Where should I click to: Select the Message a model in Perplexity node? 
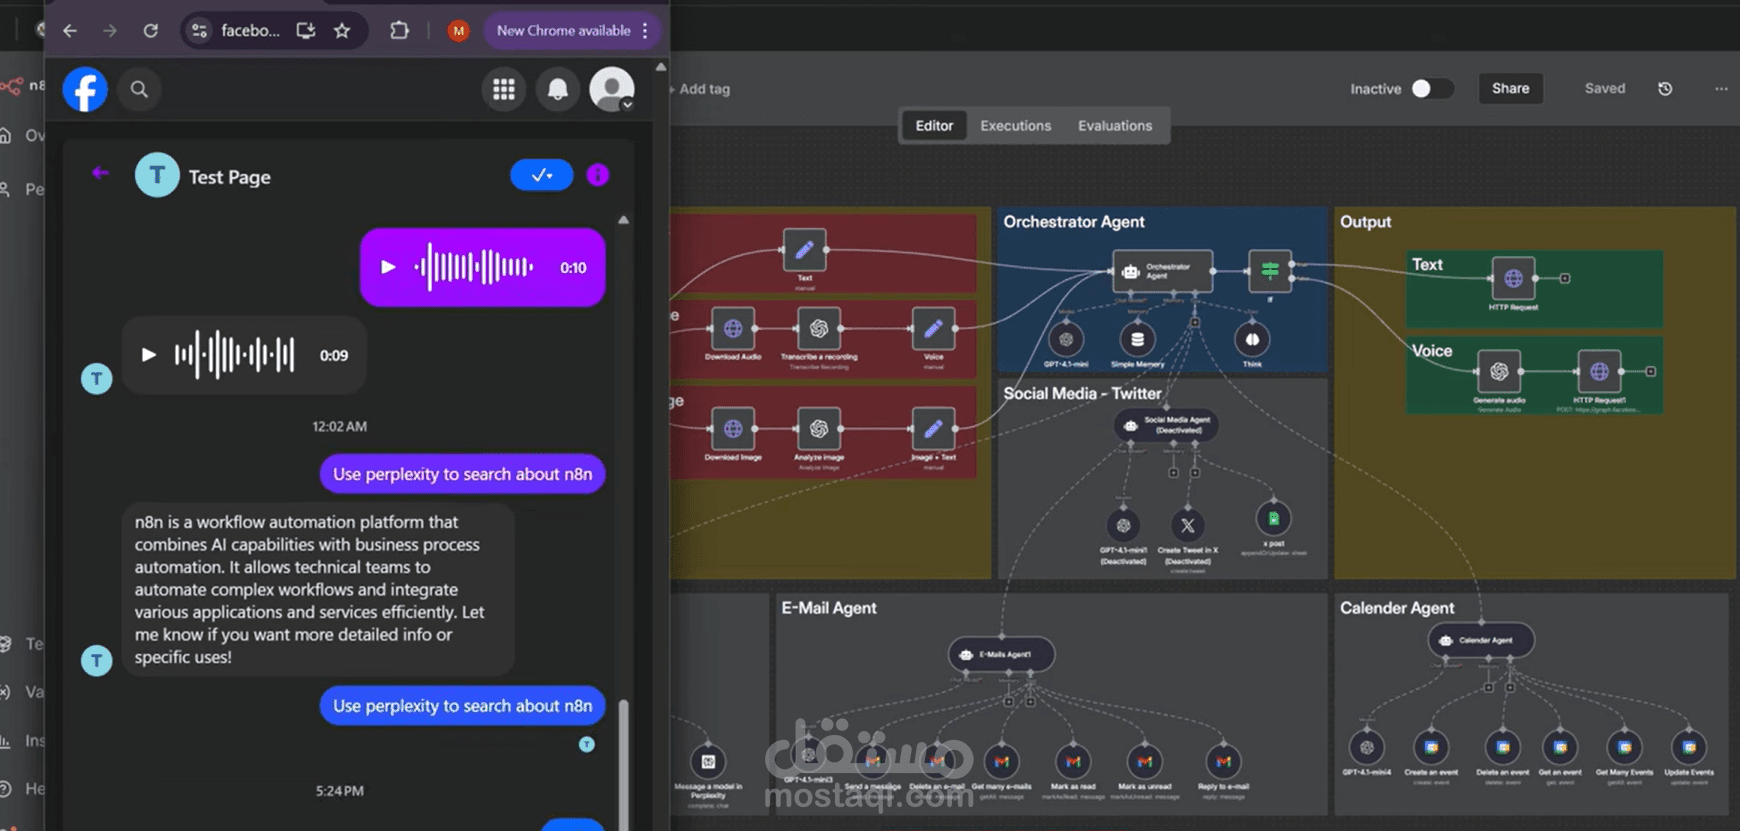[x=708, y=762]
